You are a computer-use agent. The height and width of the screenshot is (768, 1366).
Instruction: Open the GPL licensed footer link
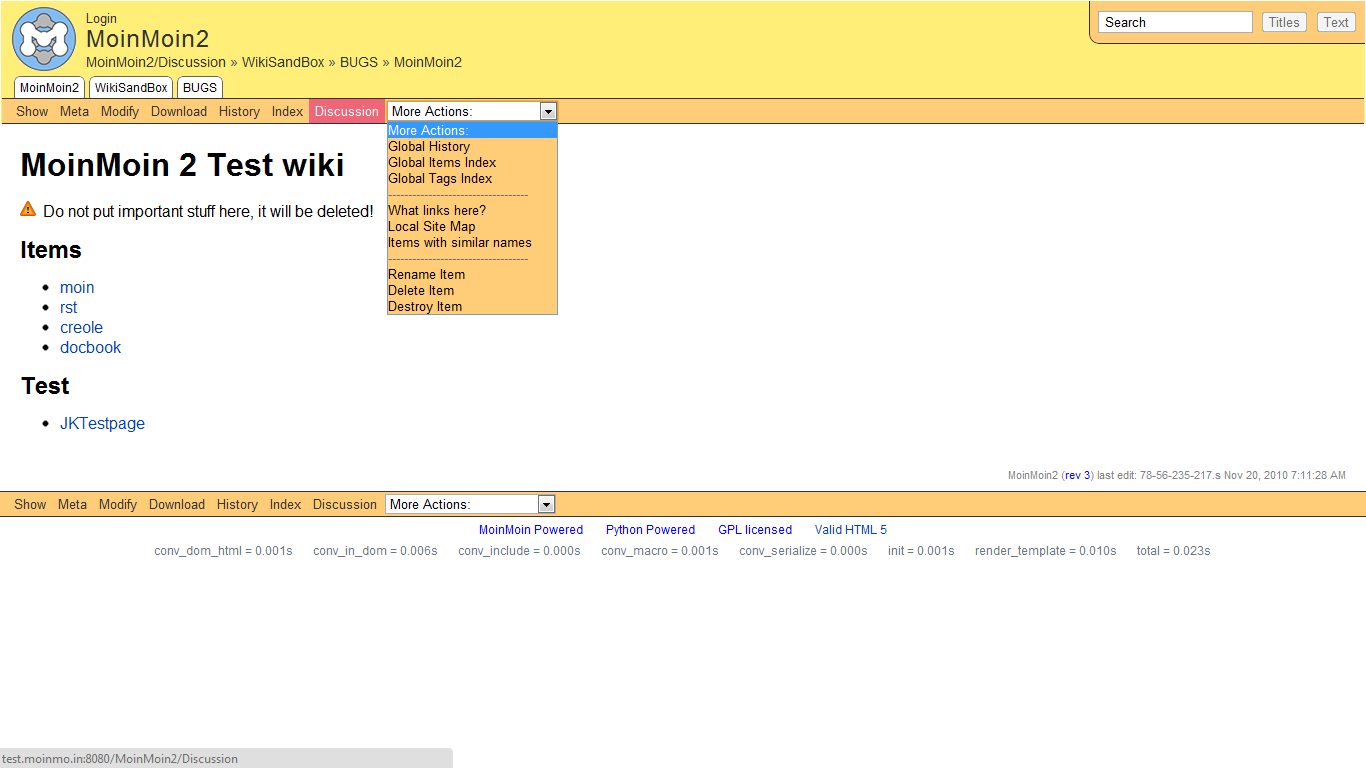[x=755, y=530]
